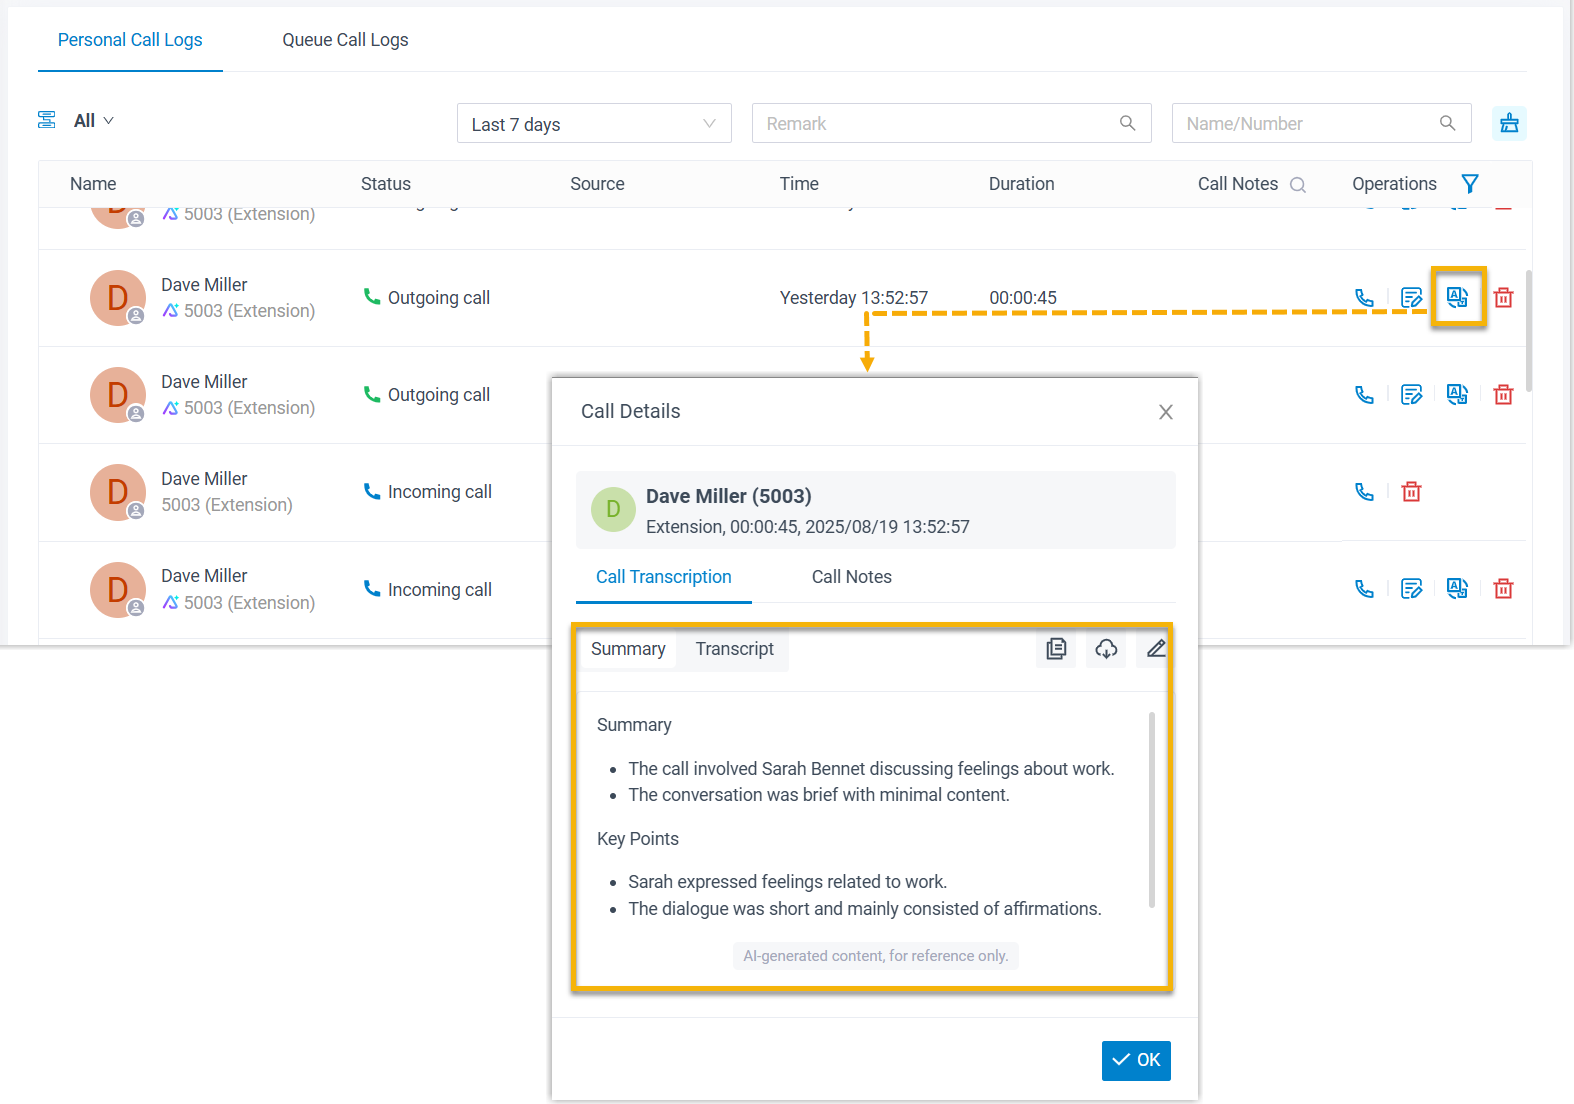Click the Operations filter funnel icon
The height and width of the screenshot is (1104, 1574).
pos(1469,184)
